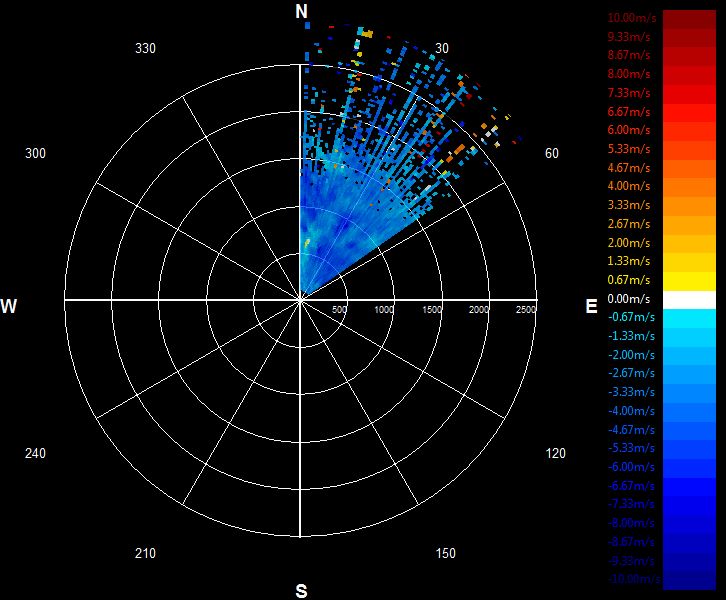Click the 2.00m/s legend label
The height and width of the screenshot is (600, 726).
tap(629, 243)
